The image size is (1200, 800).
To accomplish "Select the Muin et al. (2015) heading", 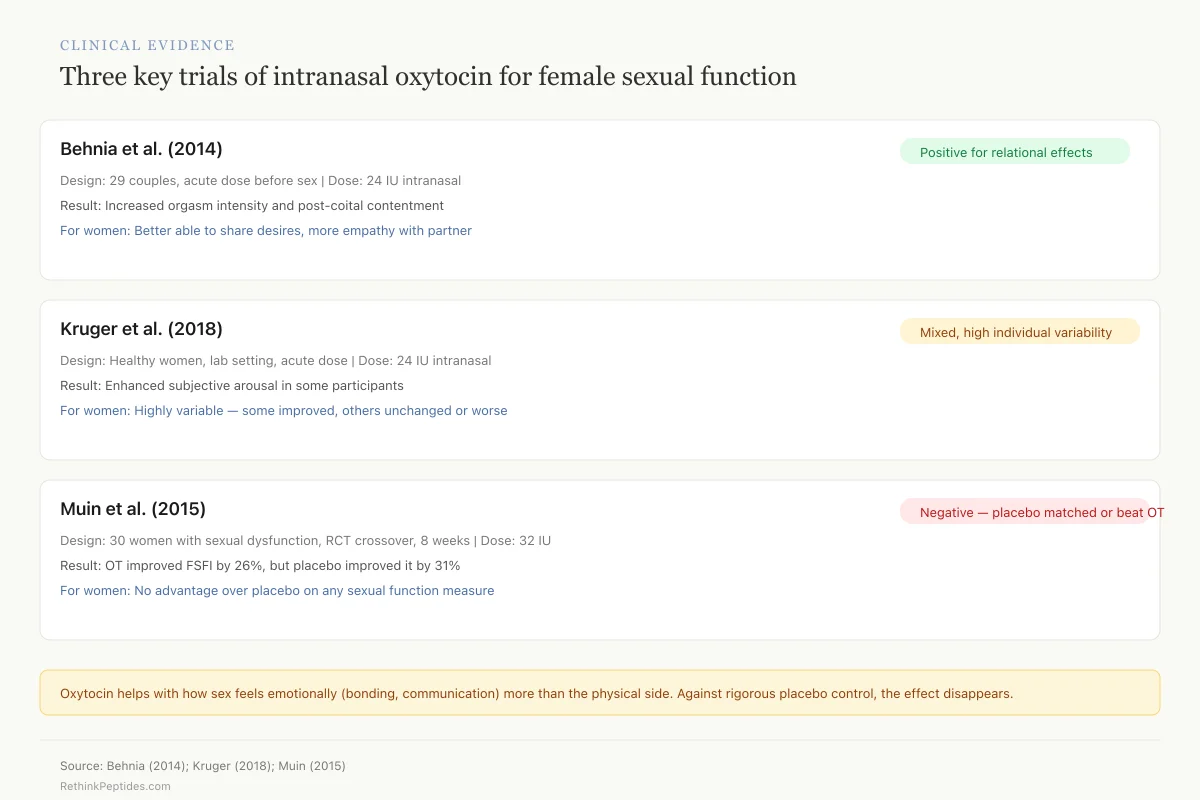I will click(133, 509).
